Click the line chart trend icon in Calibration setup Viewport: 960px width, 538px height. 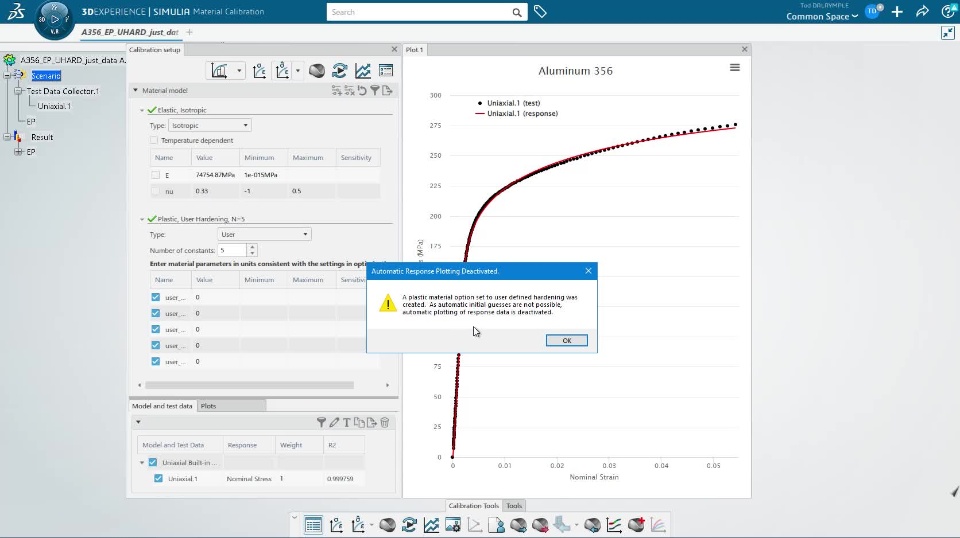pos(363,71)
